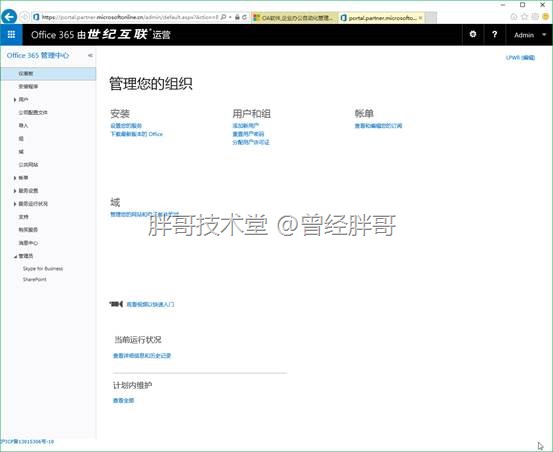Expand the 用户 tree node
The image size is (553, 452).
[x=15, y=100]
